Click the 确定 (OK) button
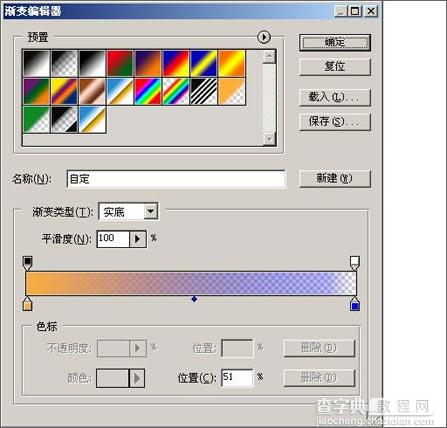 335,42
